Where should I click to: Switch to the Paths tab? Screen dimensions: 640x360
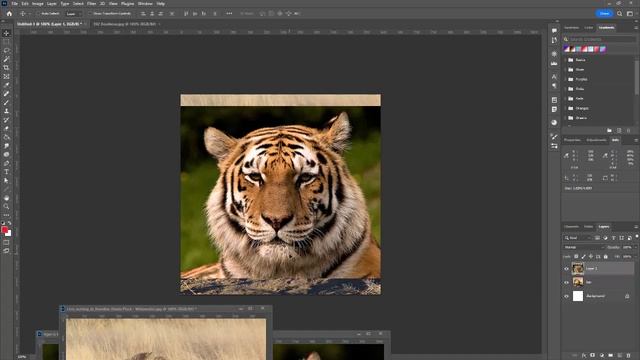point(588,227)
